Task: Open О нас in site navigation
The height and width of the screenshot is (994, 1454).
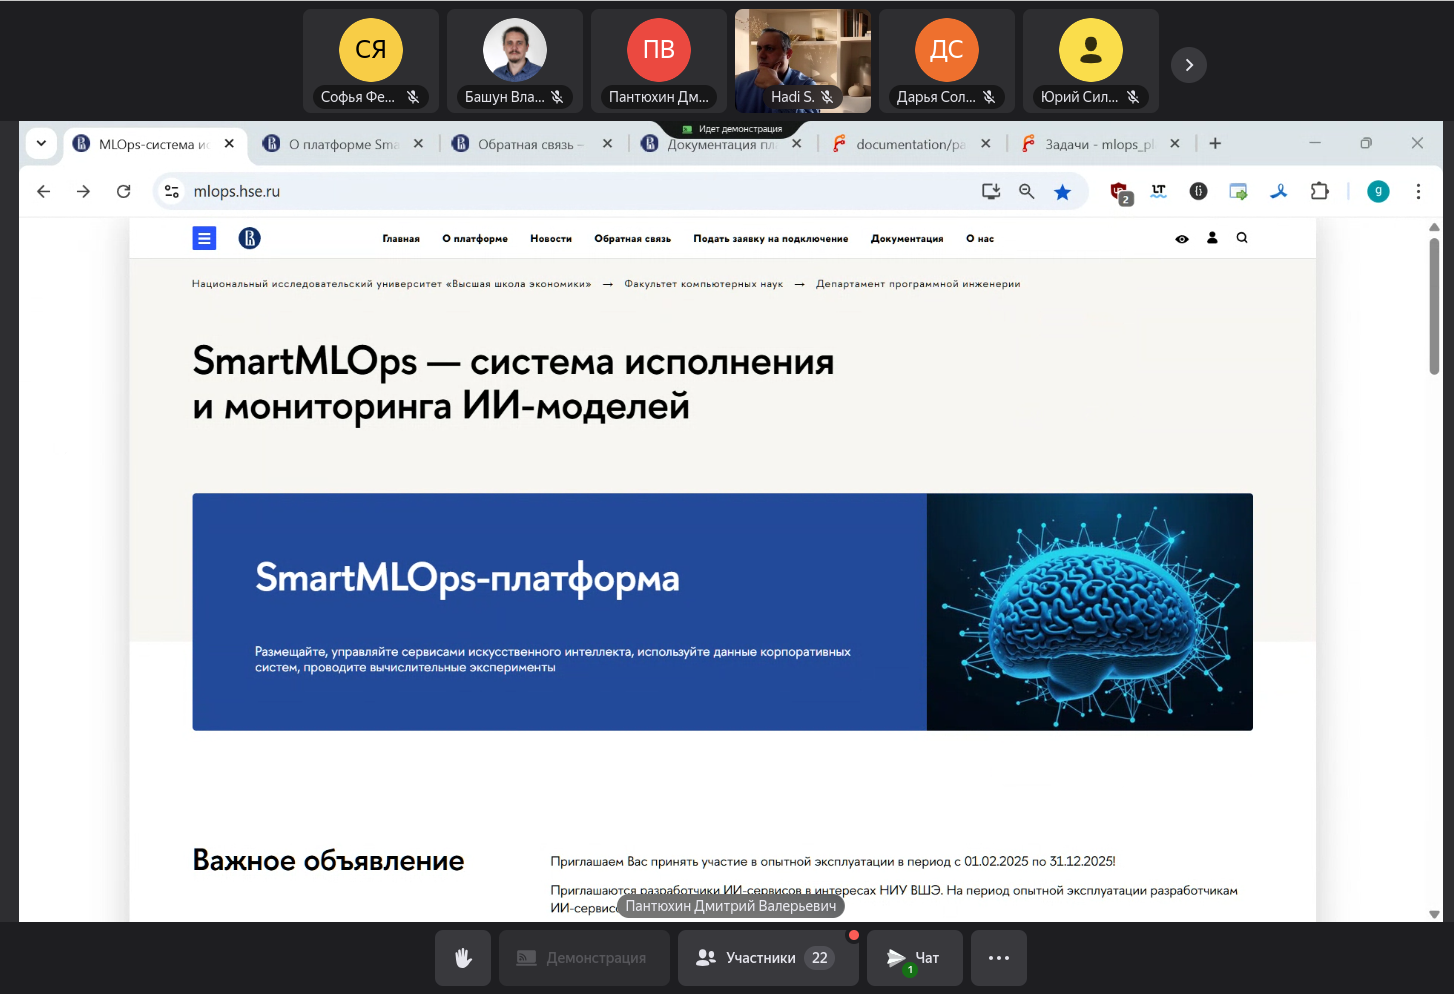Action: coord(980,239)
